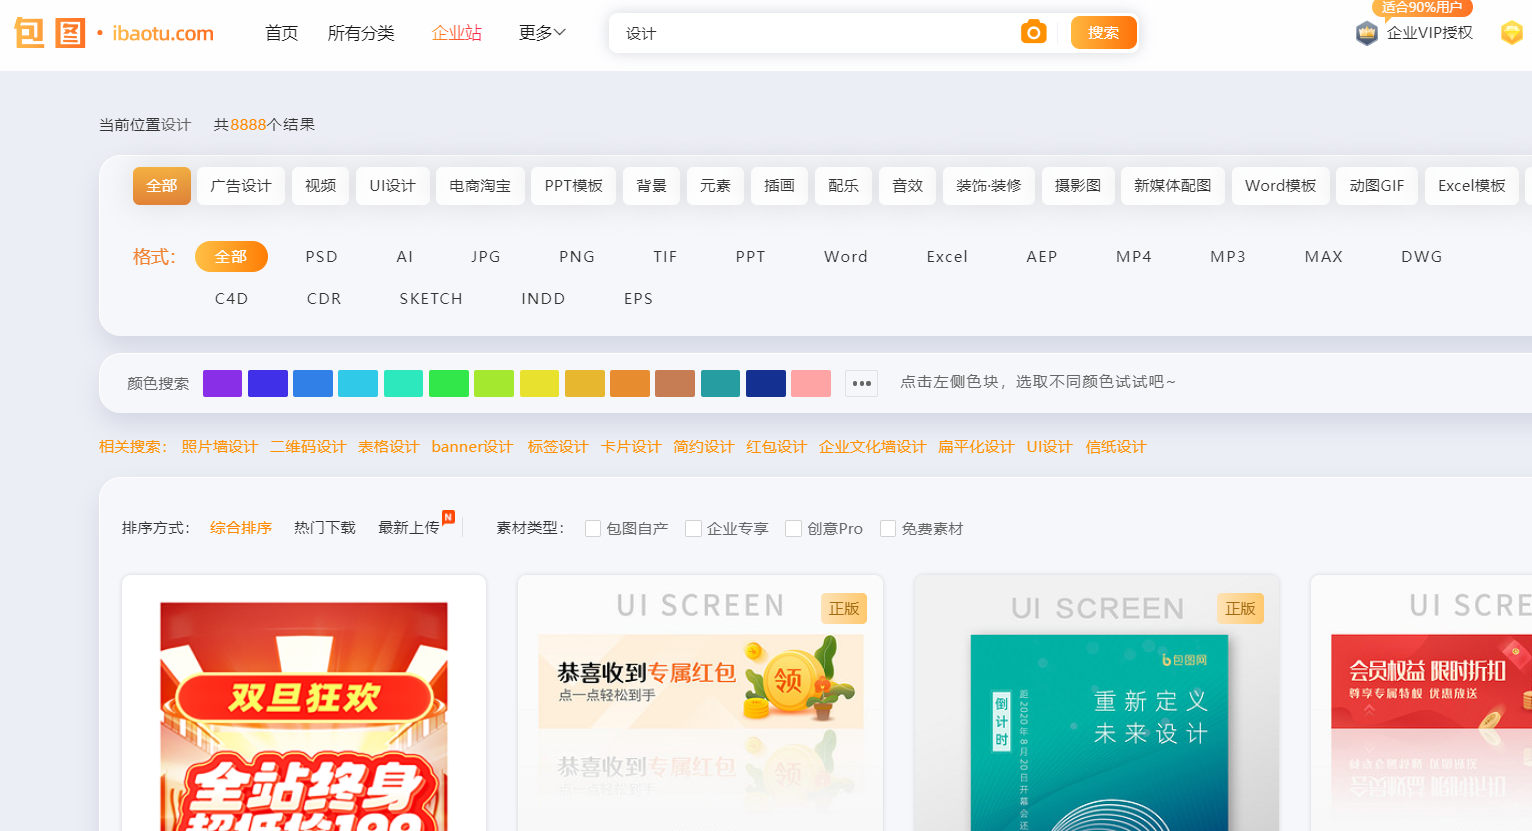Pick the bright green color swatch

[449, 383]
